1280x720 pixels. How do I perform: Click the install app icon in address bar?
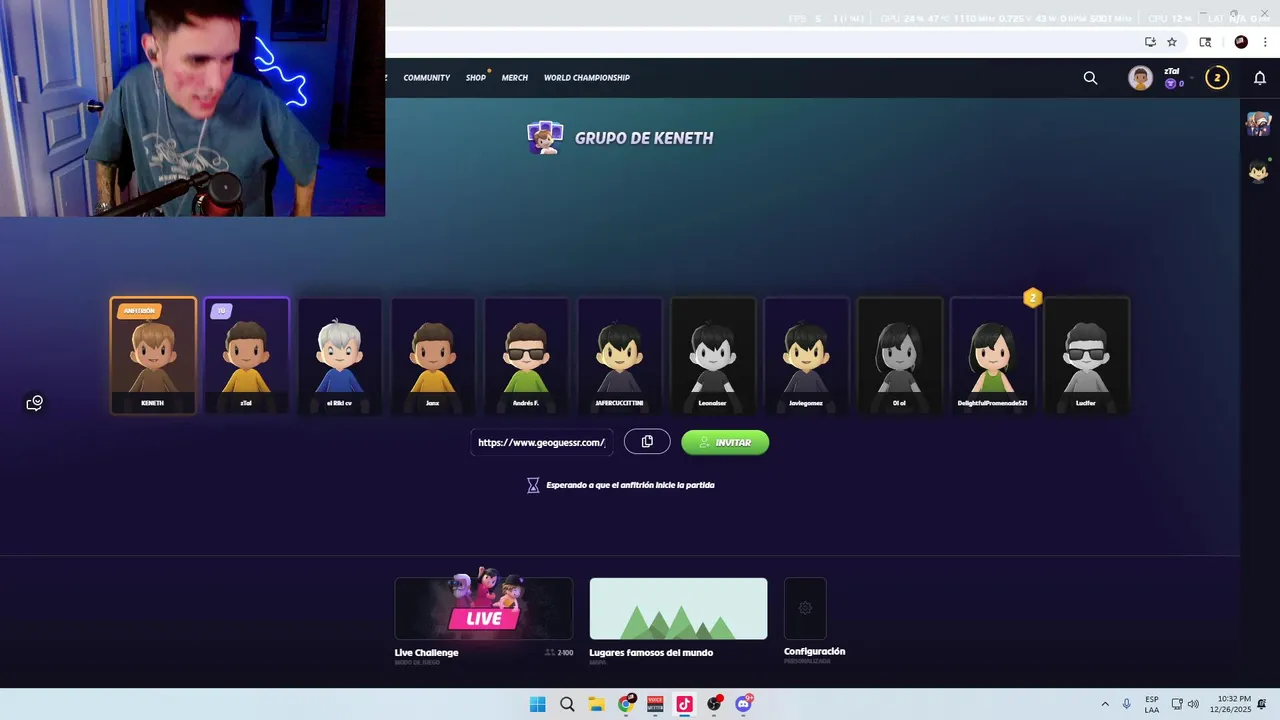[x=1150, y=42]
